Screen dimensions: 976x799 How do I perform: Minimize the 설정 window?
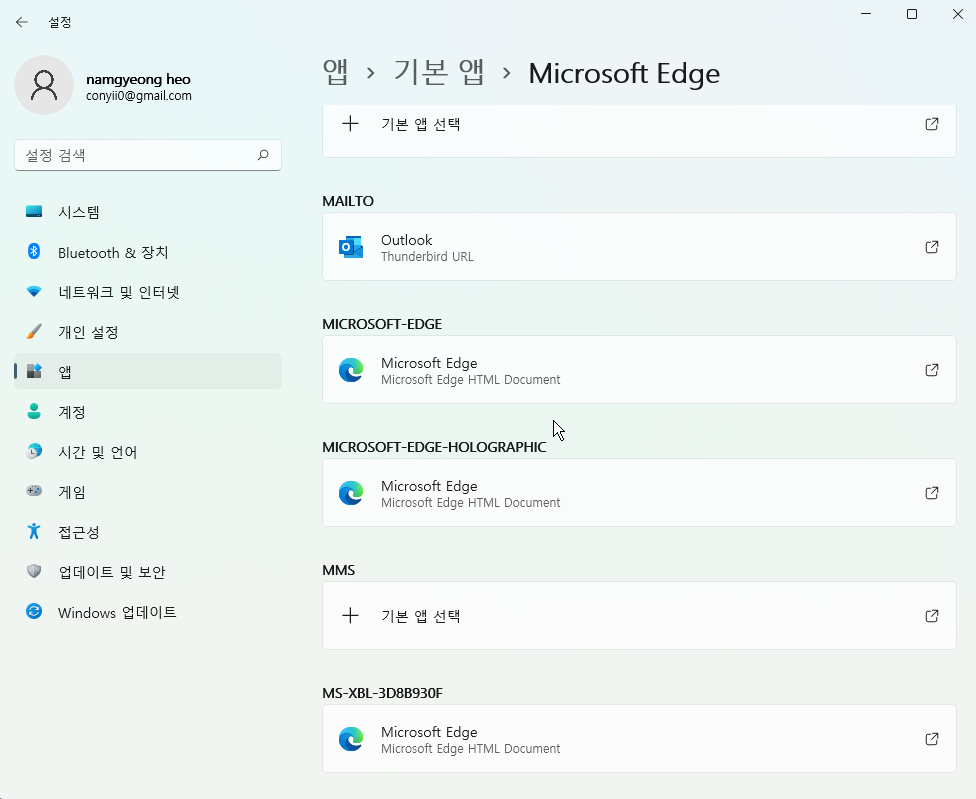[x=866, y=14]
